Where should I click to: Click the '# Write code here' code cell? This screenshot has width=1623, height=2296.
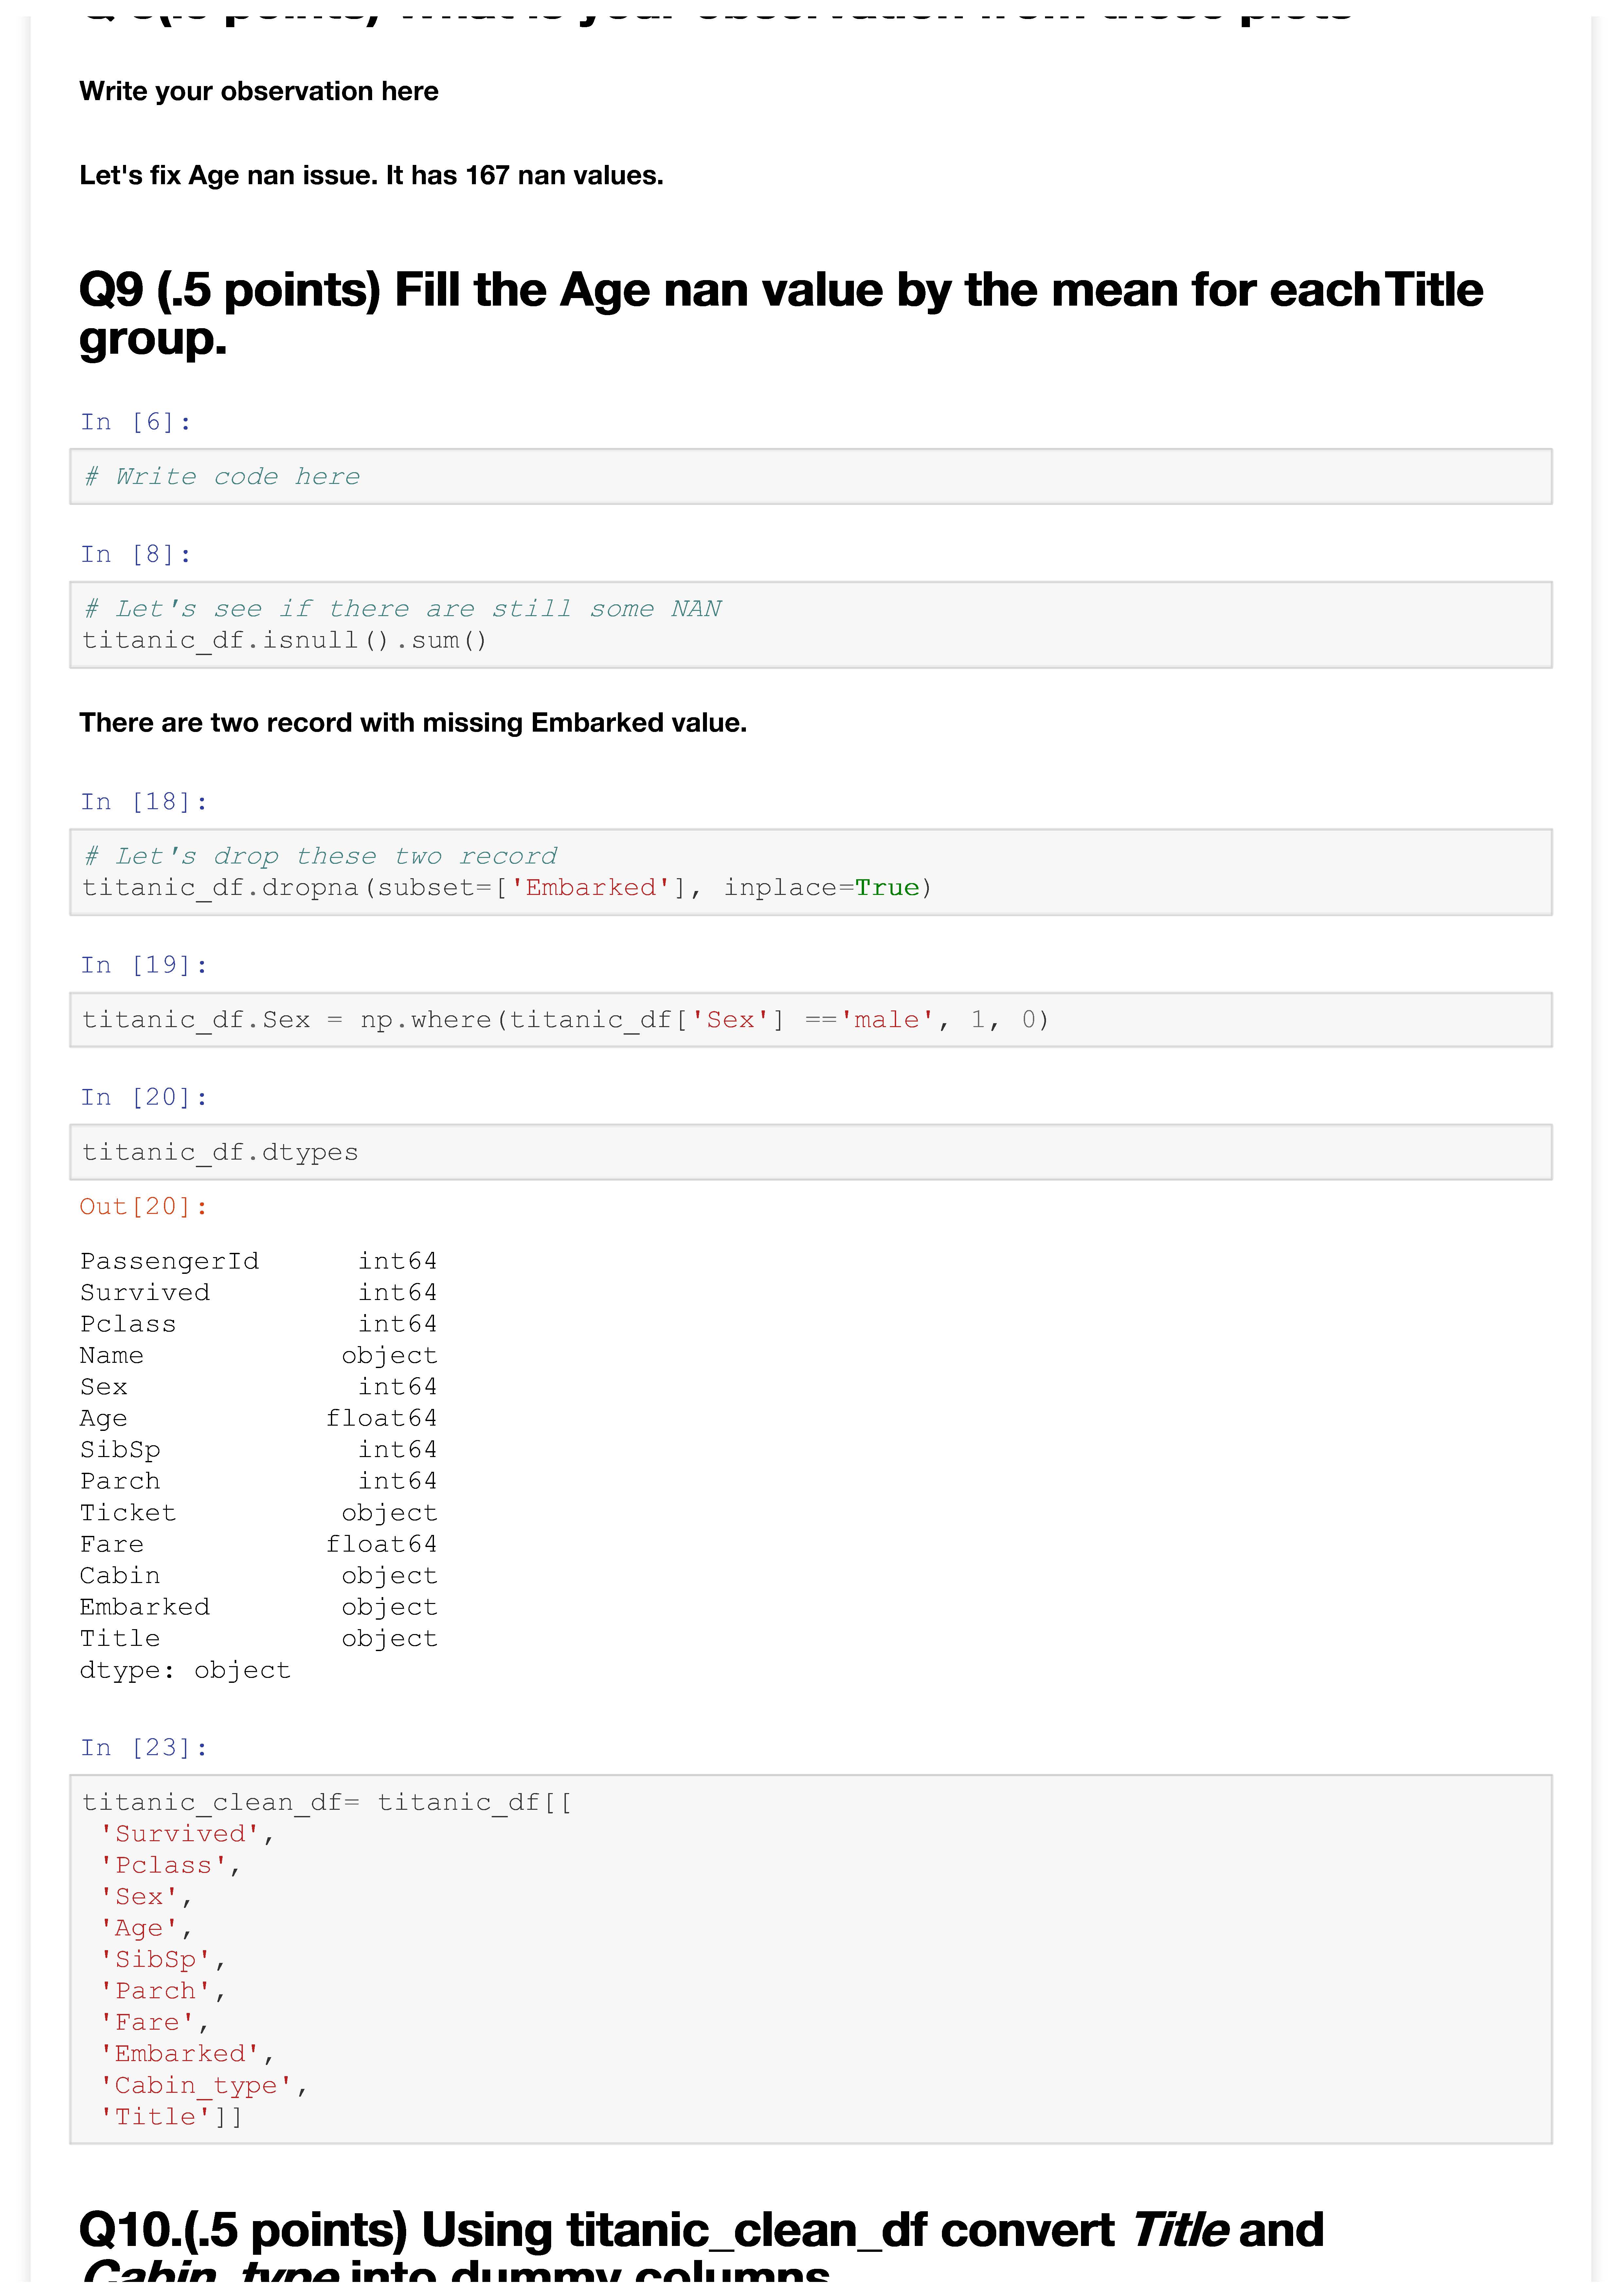[x=810, y=477]
